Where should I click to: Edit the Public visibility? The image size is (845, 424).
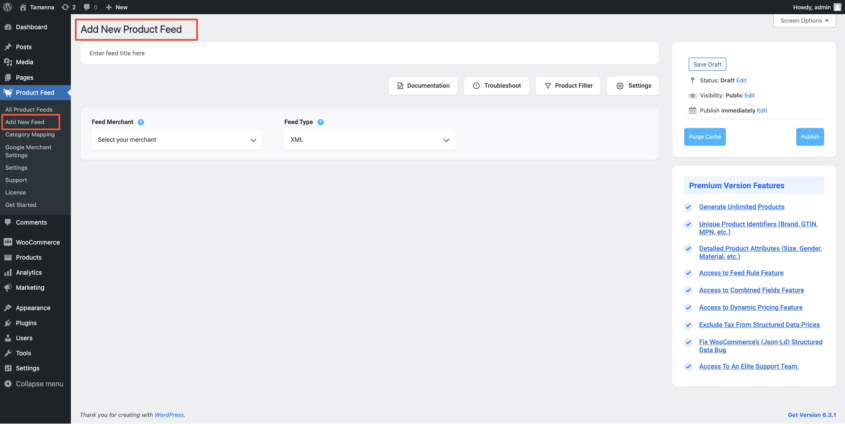pyautogui.click(x=750, y=95)
